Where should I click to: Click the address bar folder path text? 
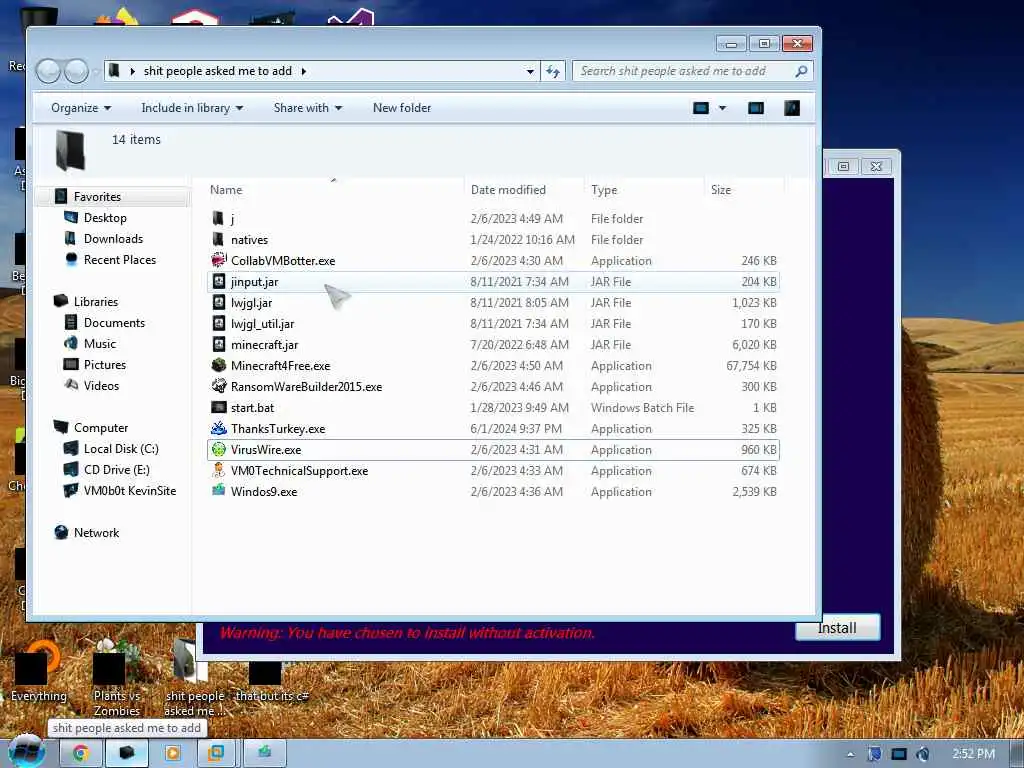(x=217, y=71)
